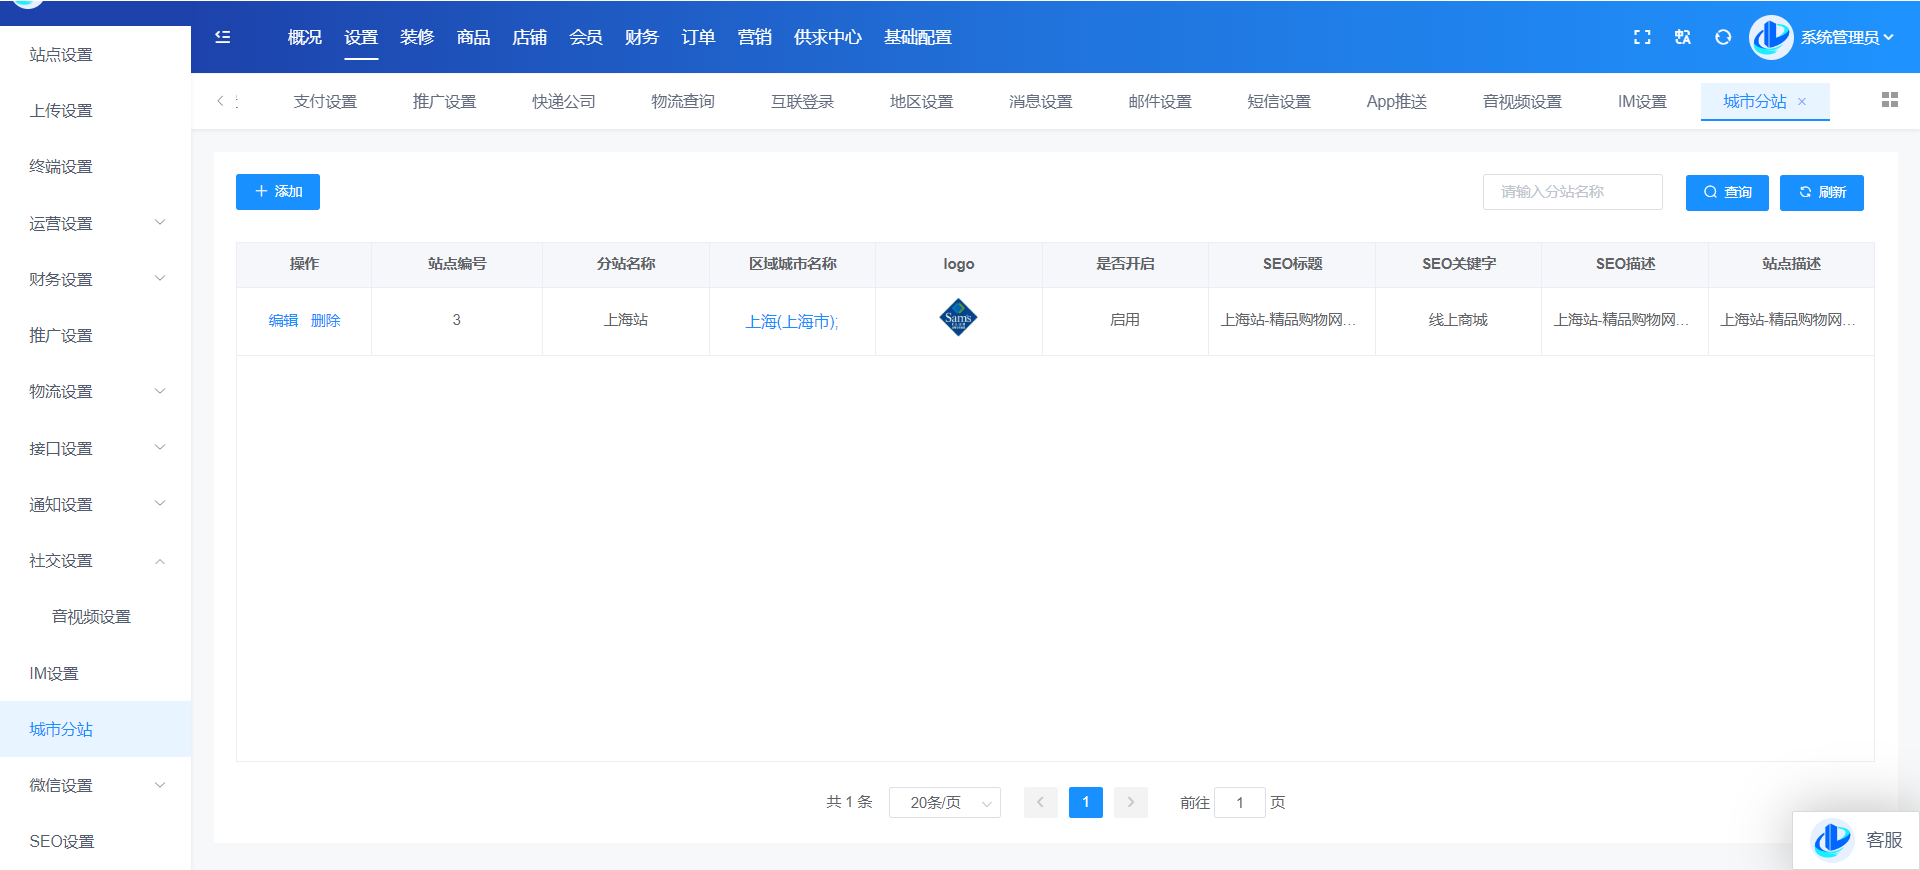This screenshot has width=1920, height=870.
Task: Click the Sams logo thumbnail
Action: [958, 318]
